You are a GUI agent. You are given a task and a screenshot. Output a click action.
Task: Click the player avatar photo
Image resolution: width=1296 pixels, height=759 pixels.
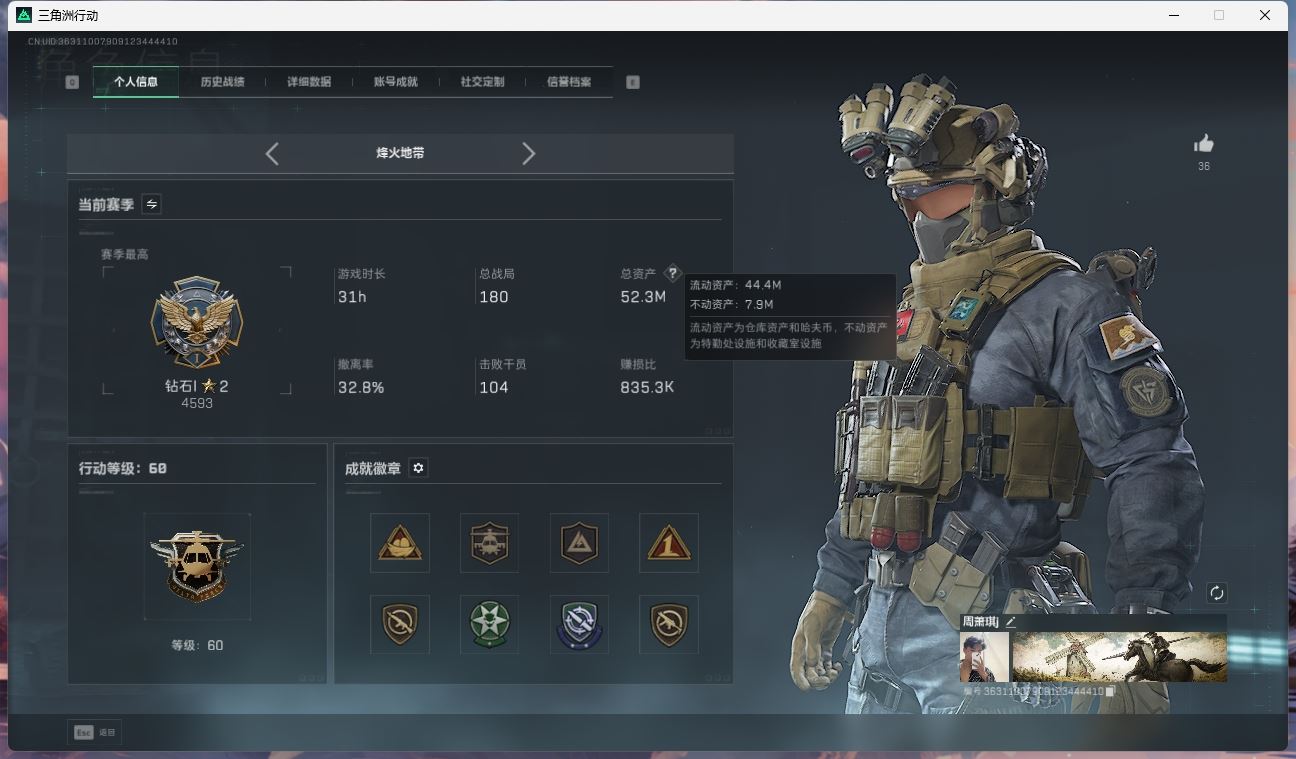(x=984, y=657)
